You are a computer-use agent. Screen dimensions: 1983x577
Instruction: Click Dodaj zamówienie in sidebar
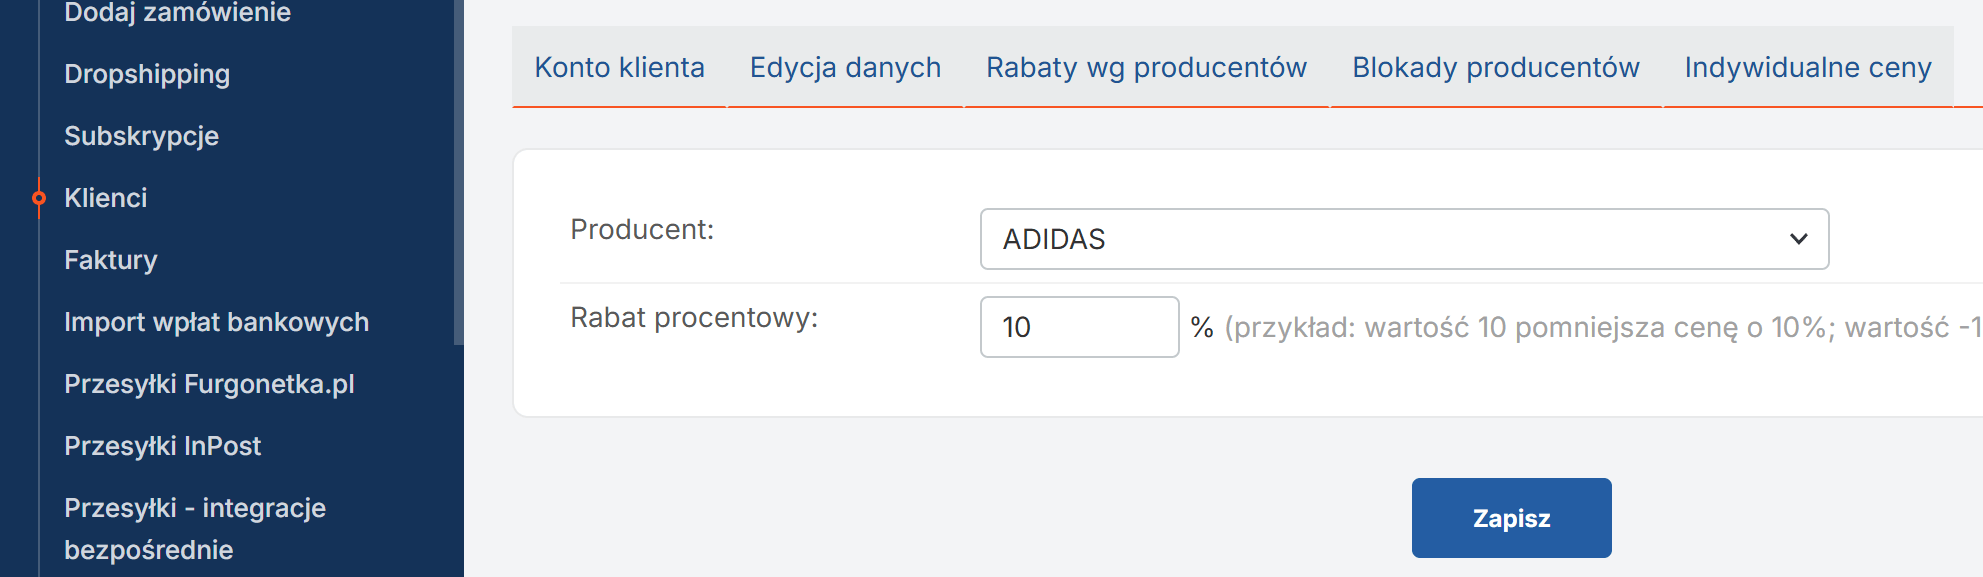(x=177, y=13)
